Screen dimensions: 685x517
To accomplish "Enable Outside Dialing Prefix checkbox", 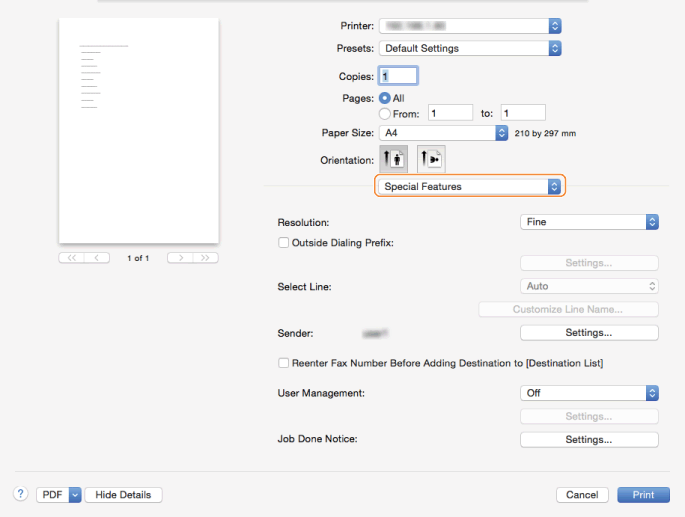I will coord(284,242).
